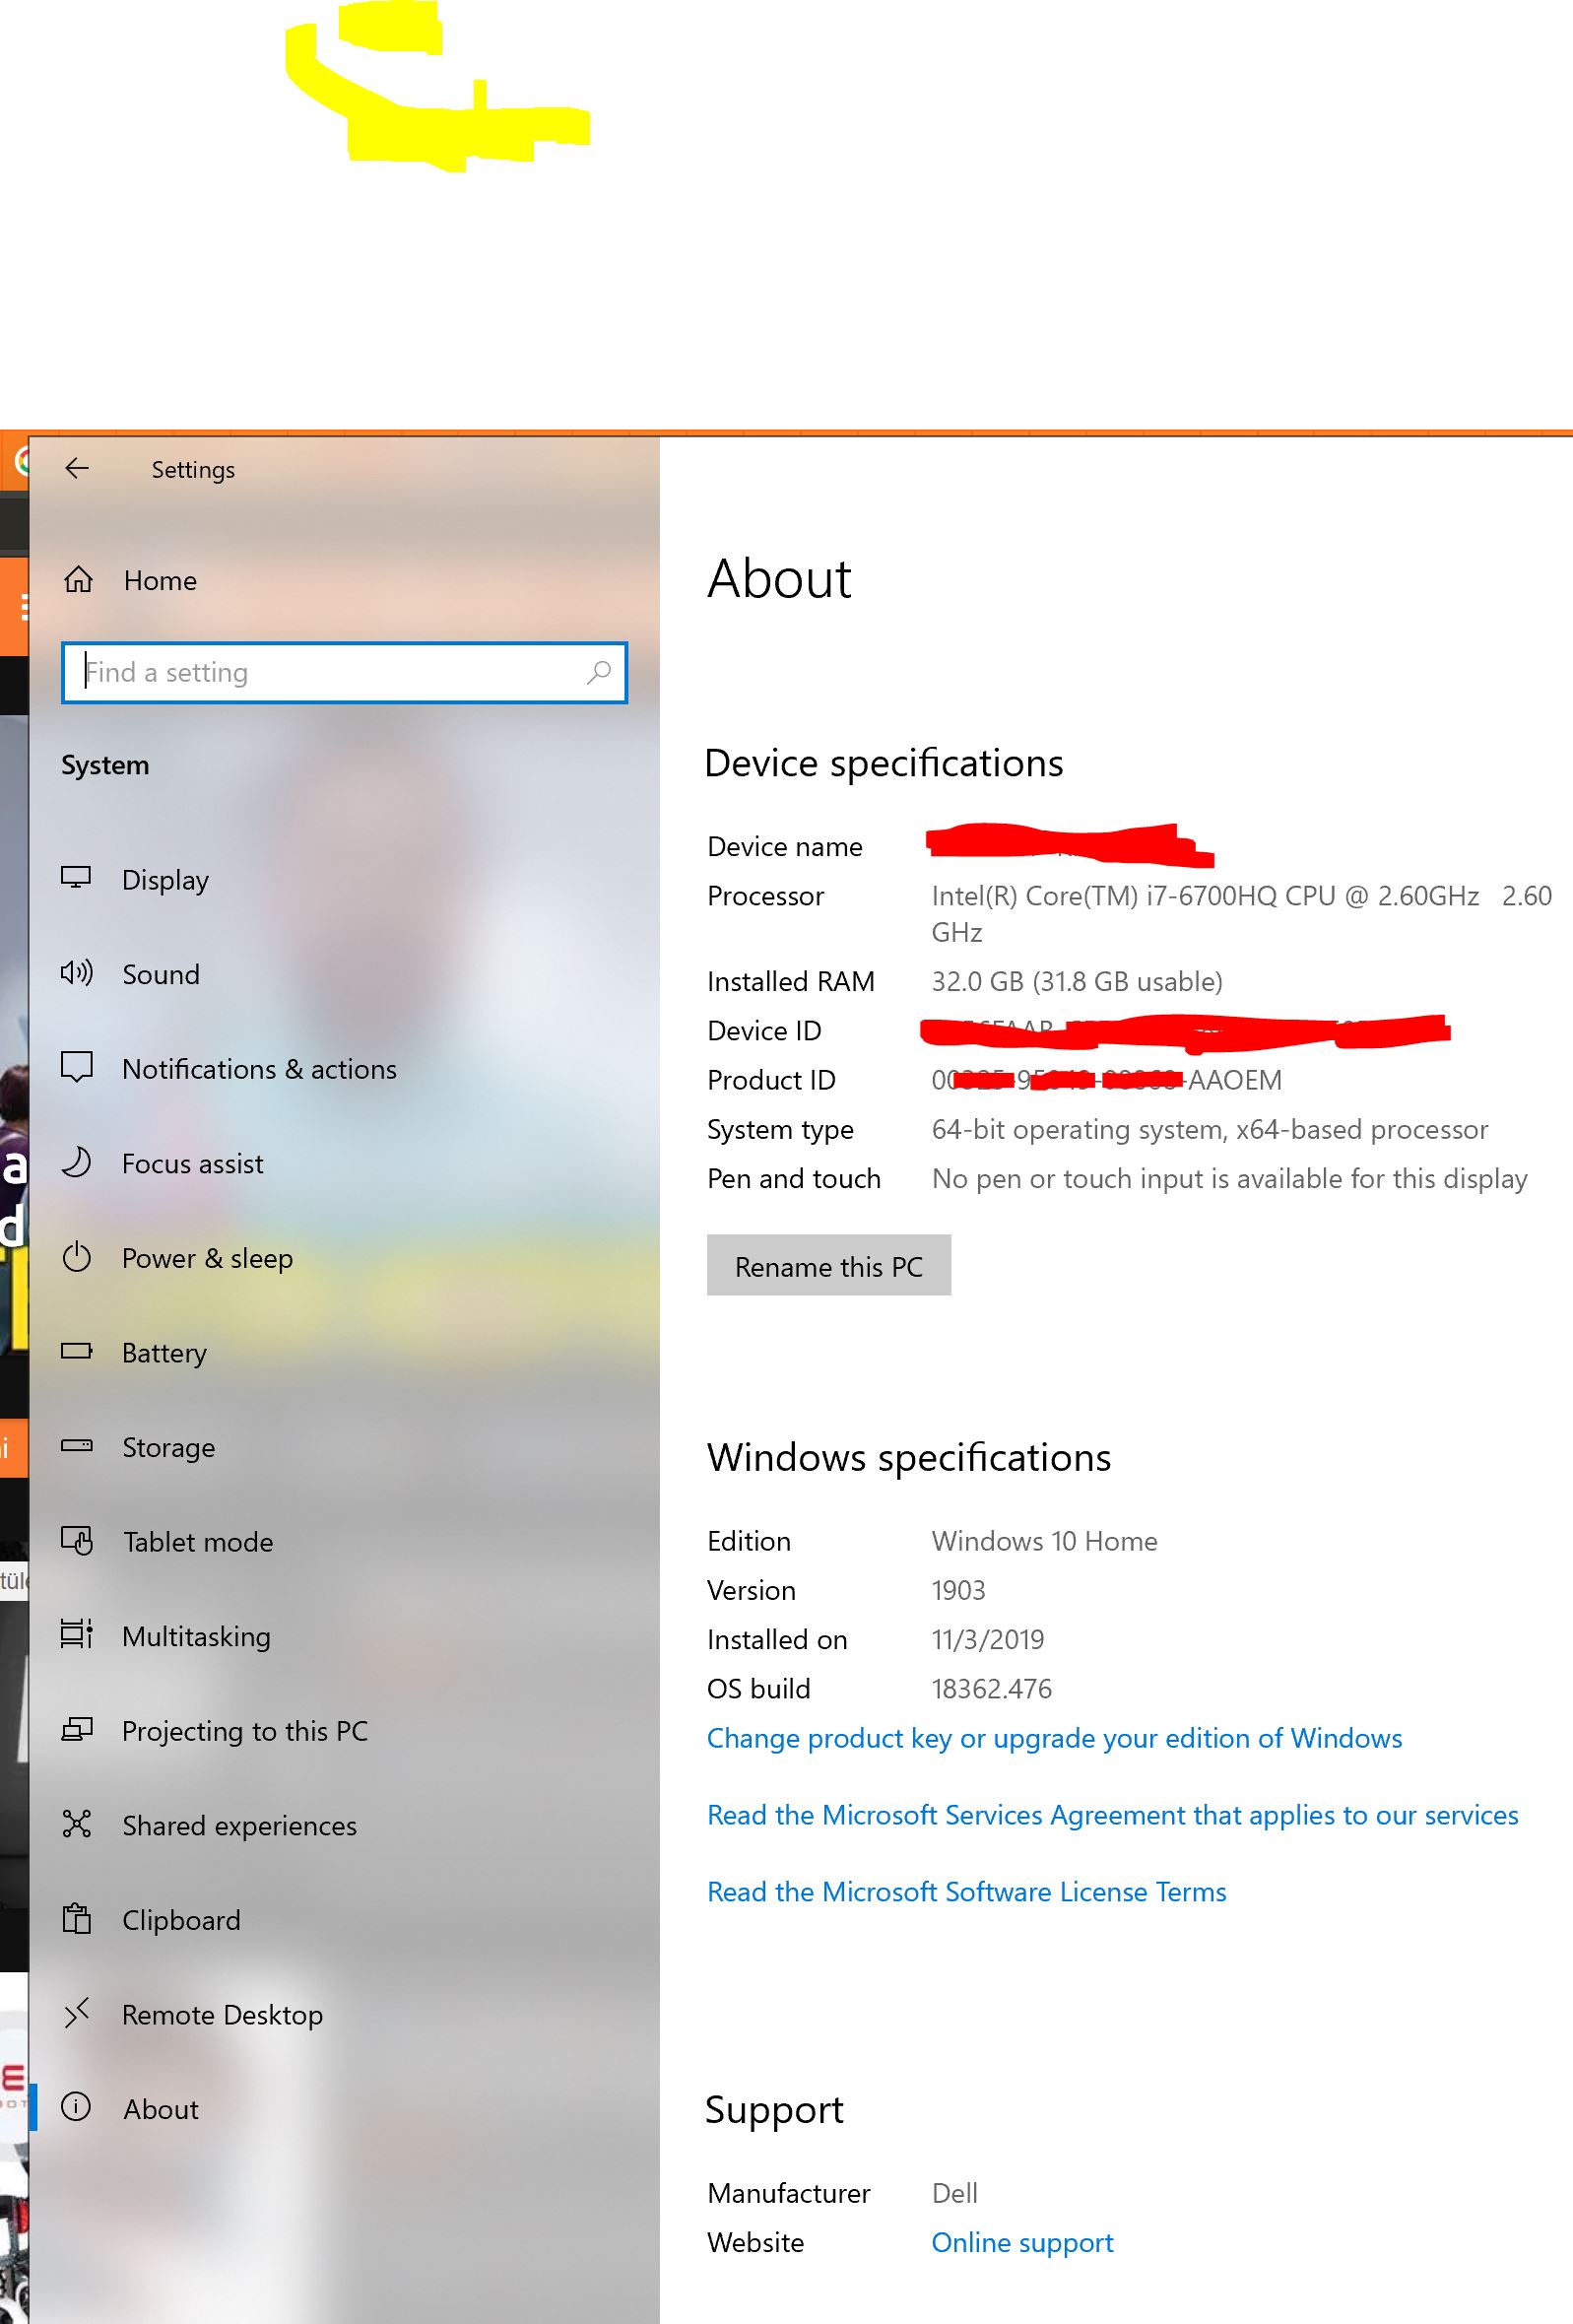Click the Find a setting field
This screenshot has height=2324, width=1573.
pos(344,672)
